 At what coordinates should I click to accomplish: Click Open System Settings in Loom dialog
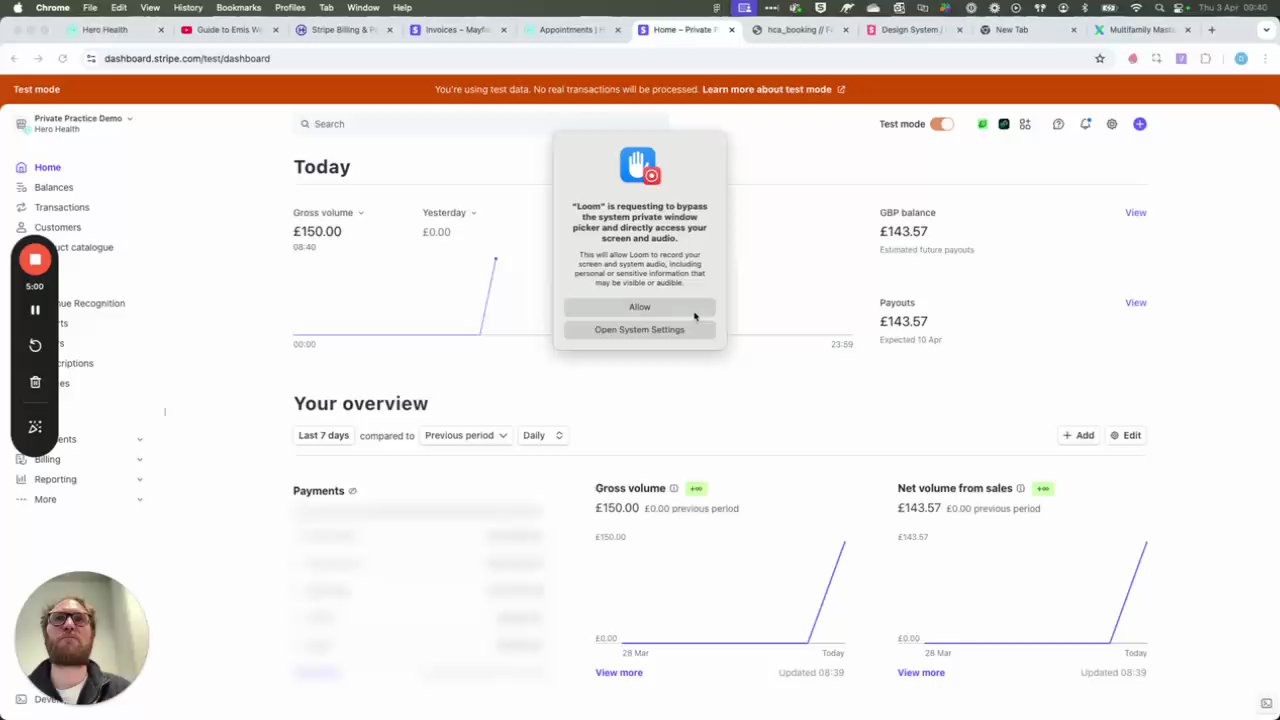point(640,330)
